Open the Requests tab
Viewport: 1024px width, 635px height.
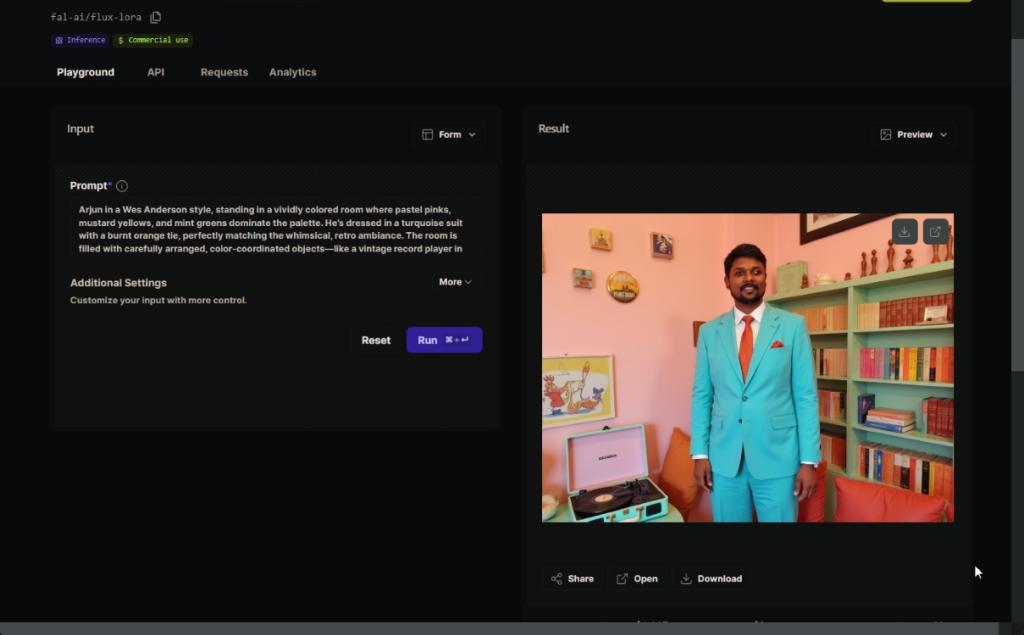[224, 72]
